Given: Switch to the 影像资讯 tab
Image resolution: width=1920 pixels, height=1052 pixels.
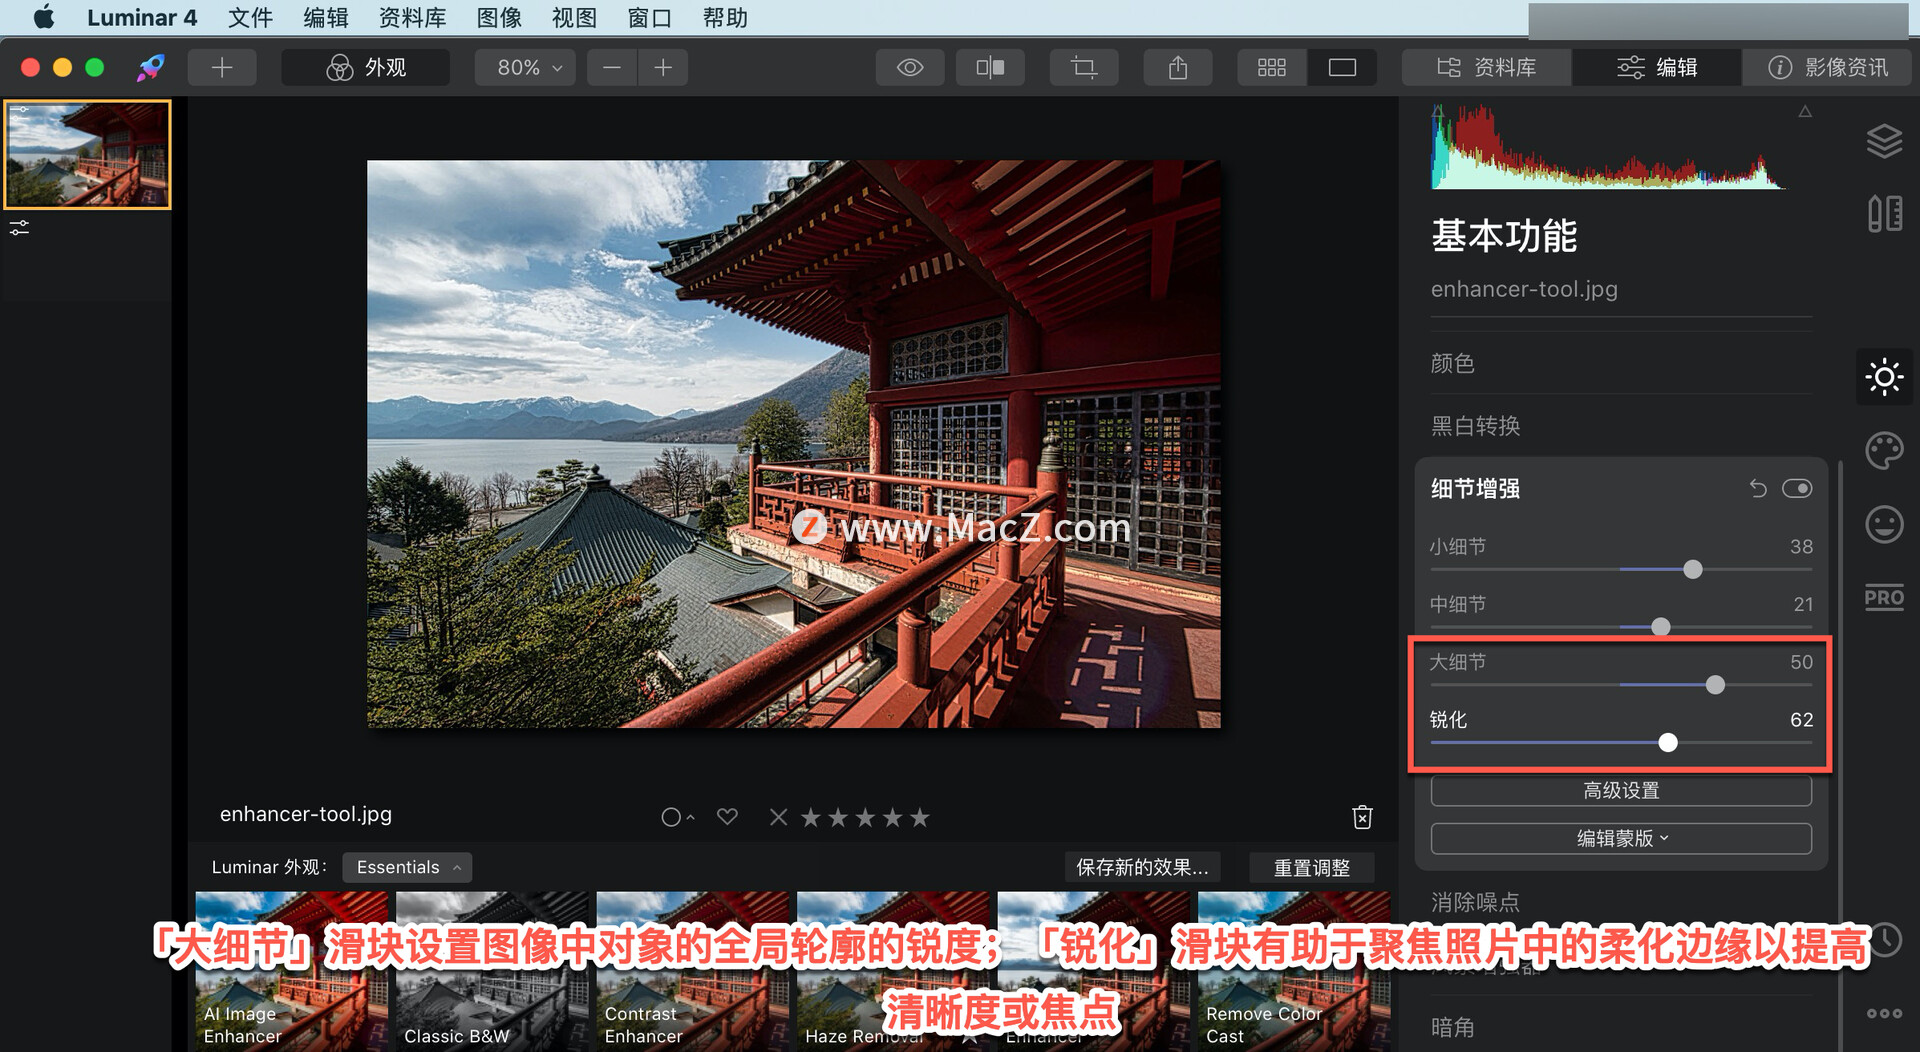Looking at the screenshot, I should tap(1827, 67).
